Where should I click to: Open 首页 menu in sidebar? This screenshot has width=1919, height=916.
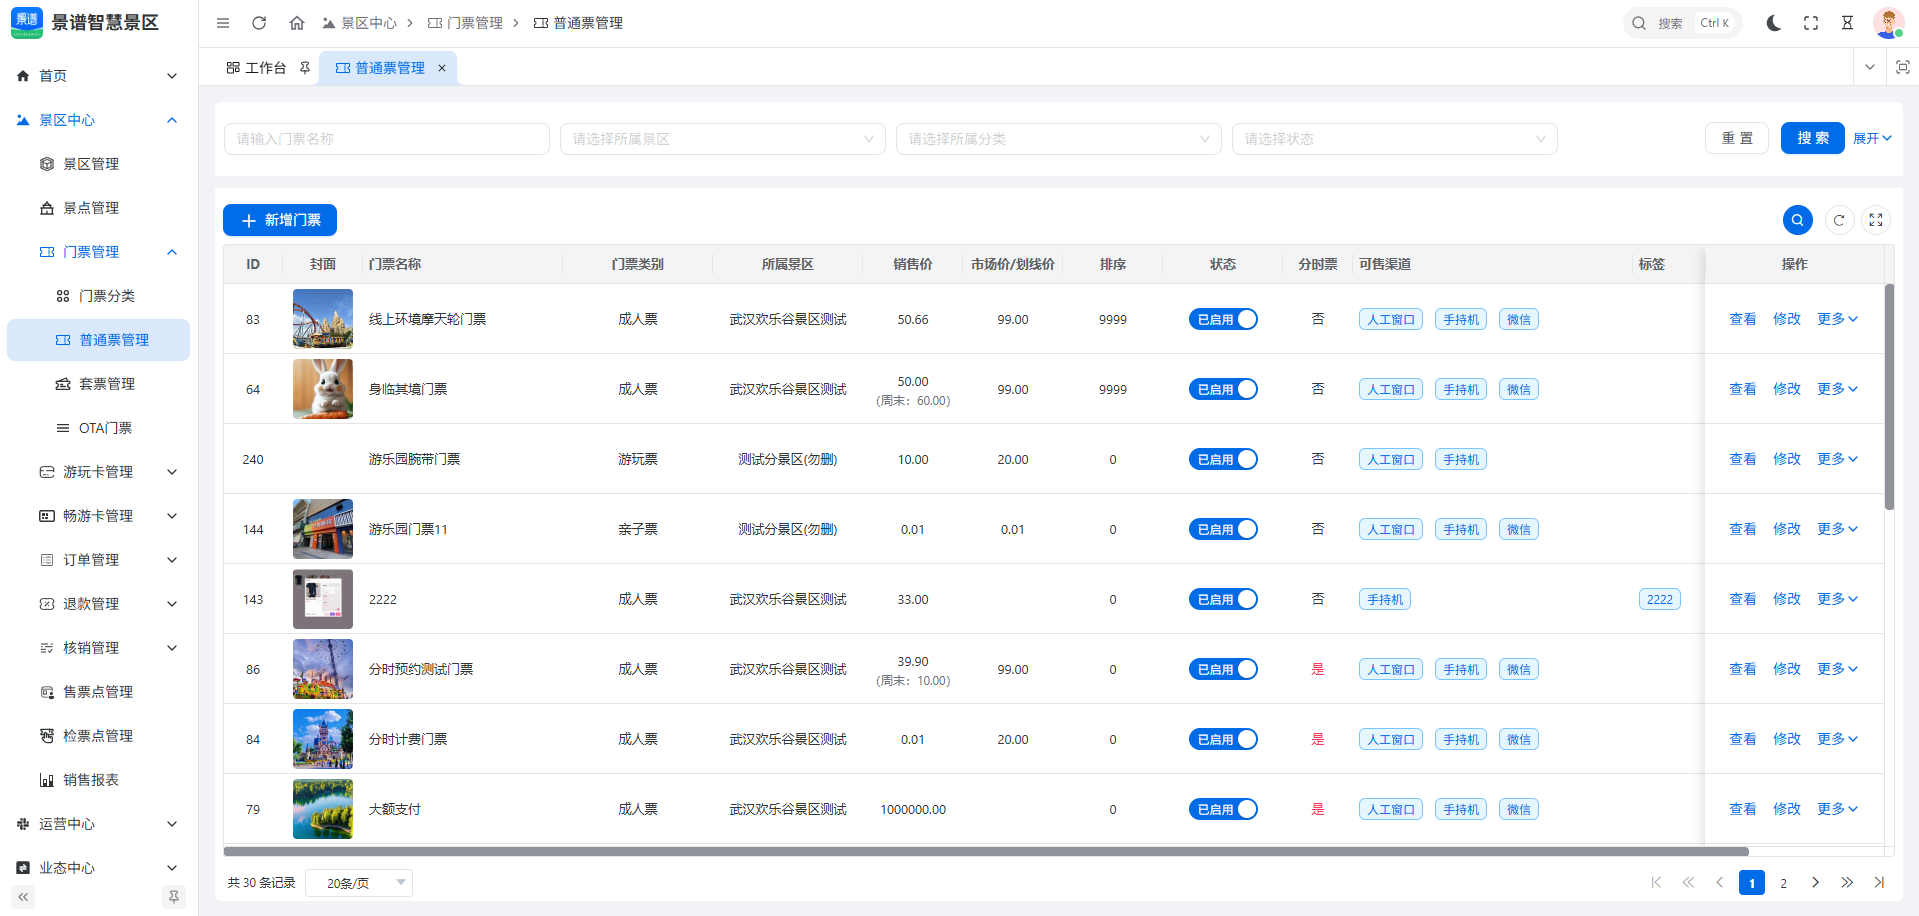coord(99,76)
